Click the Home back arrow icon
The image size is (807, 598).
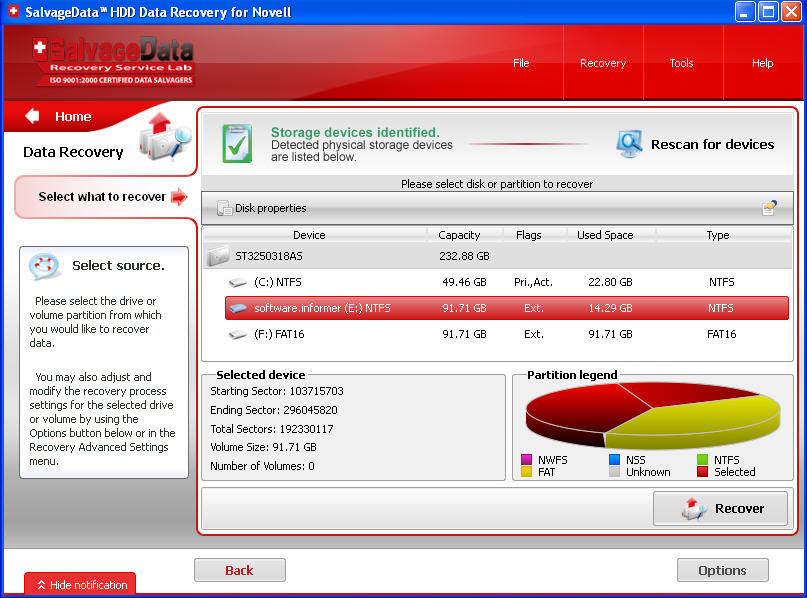click(32, 116)
